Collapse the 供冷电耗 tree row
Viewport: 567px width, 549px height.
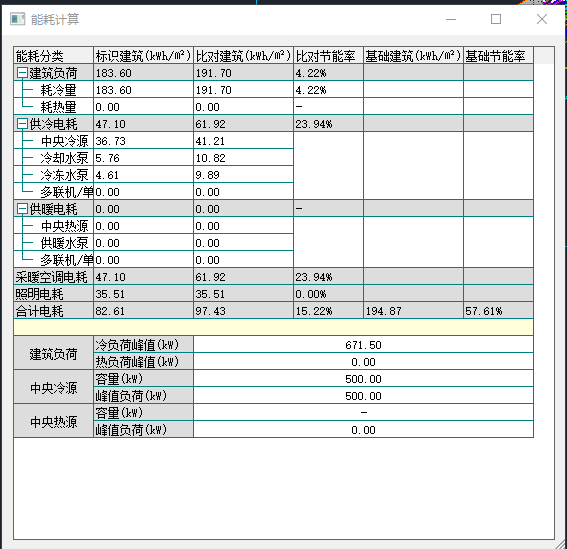click(22, 124)
